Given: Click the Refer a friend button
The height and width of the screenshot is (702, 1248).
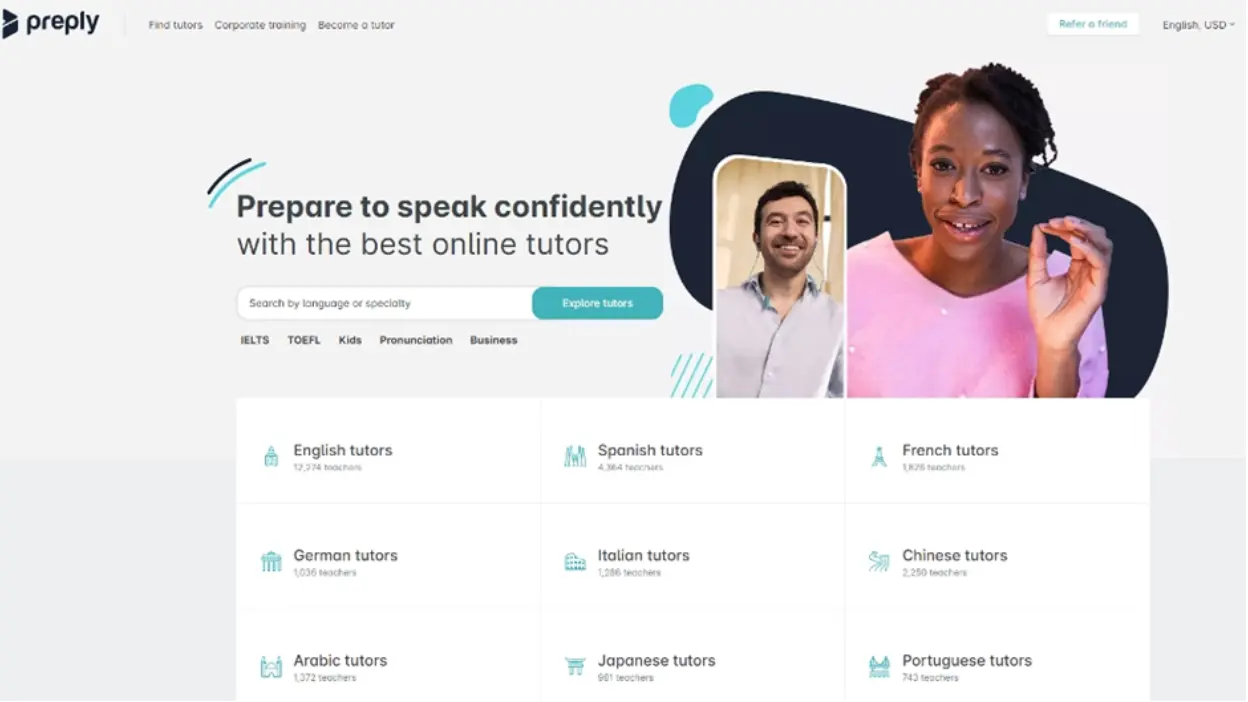Looking at the screenshot, I should [1093, 24].
